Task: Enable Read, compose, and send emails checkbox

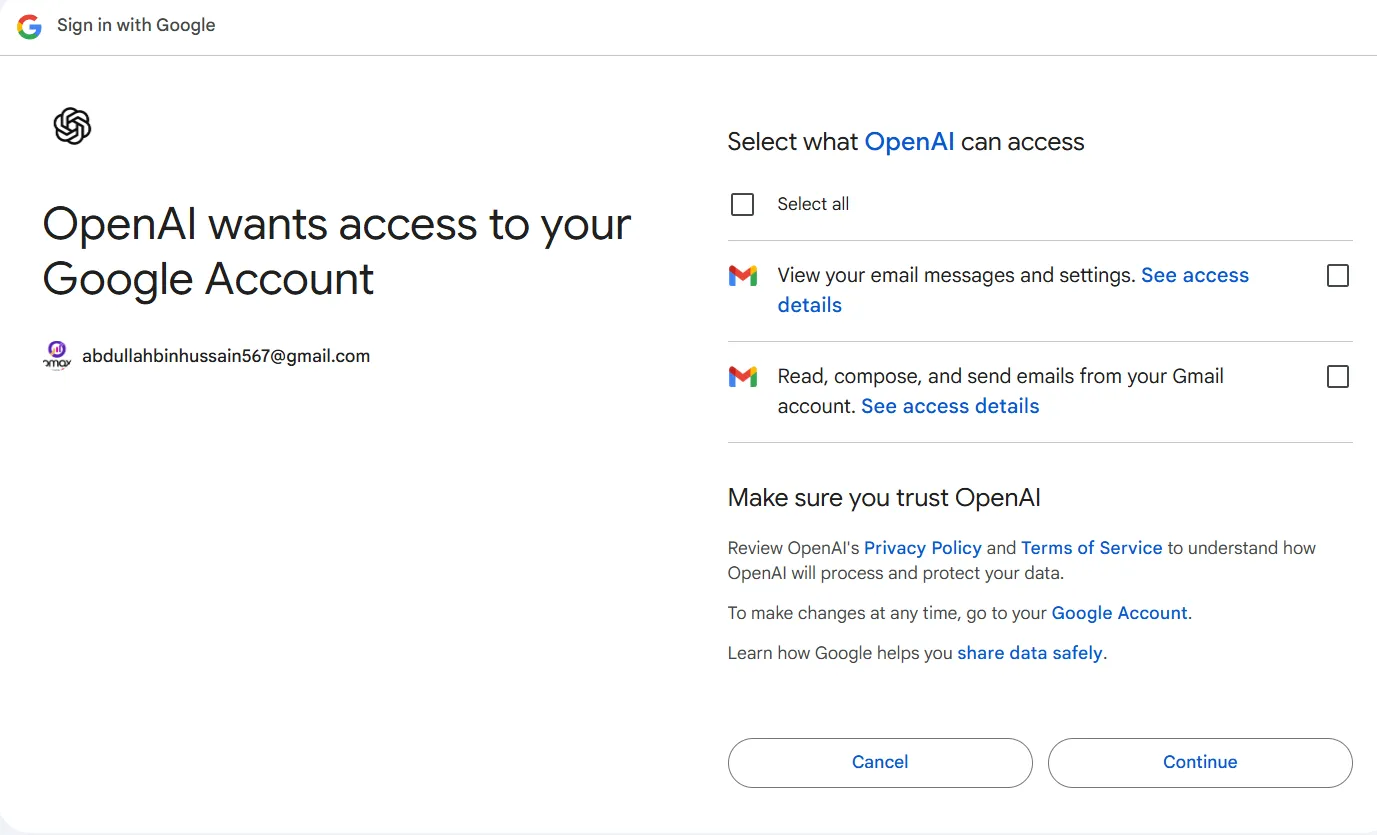Action: pos(1337,376)
